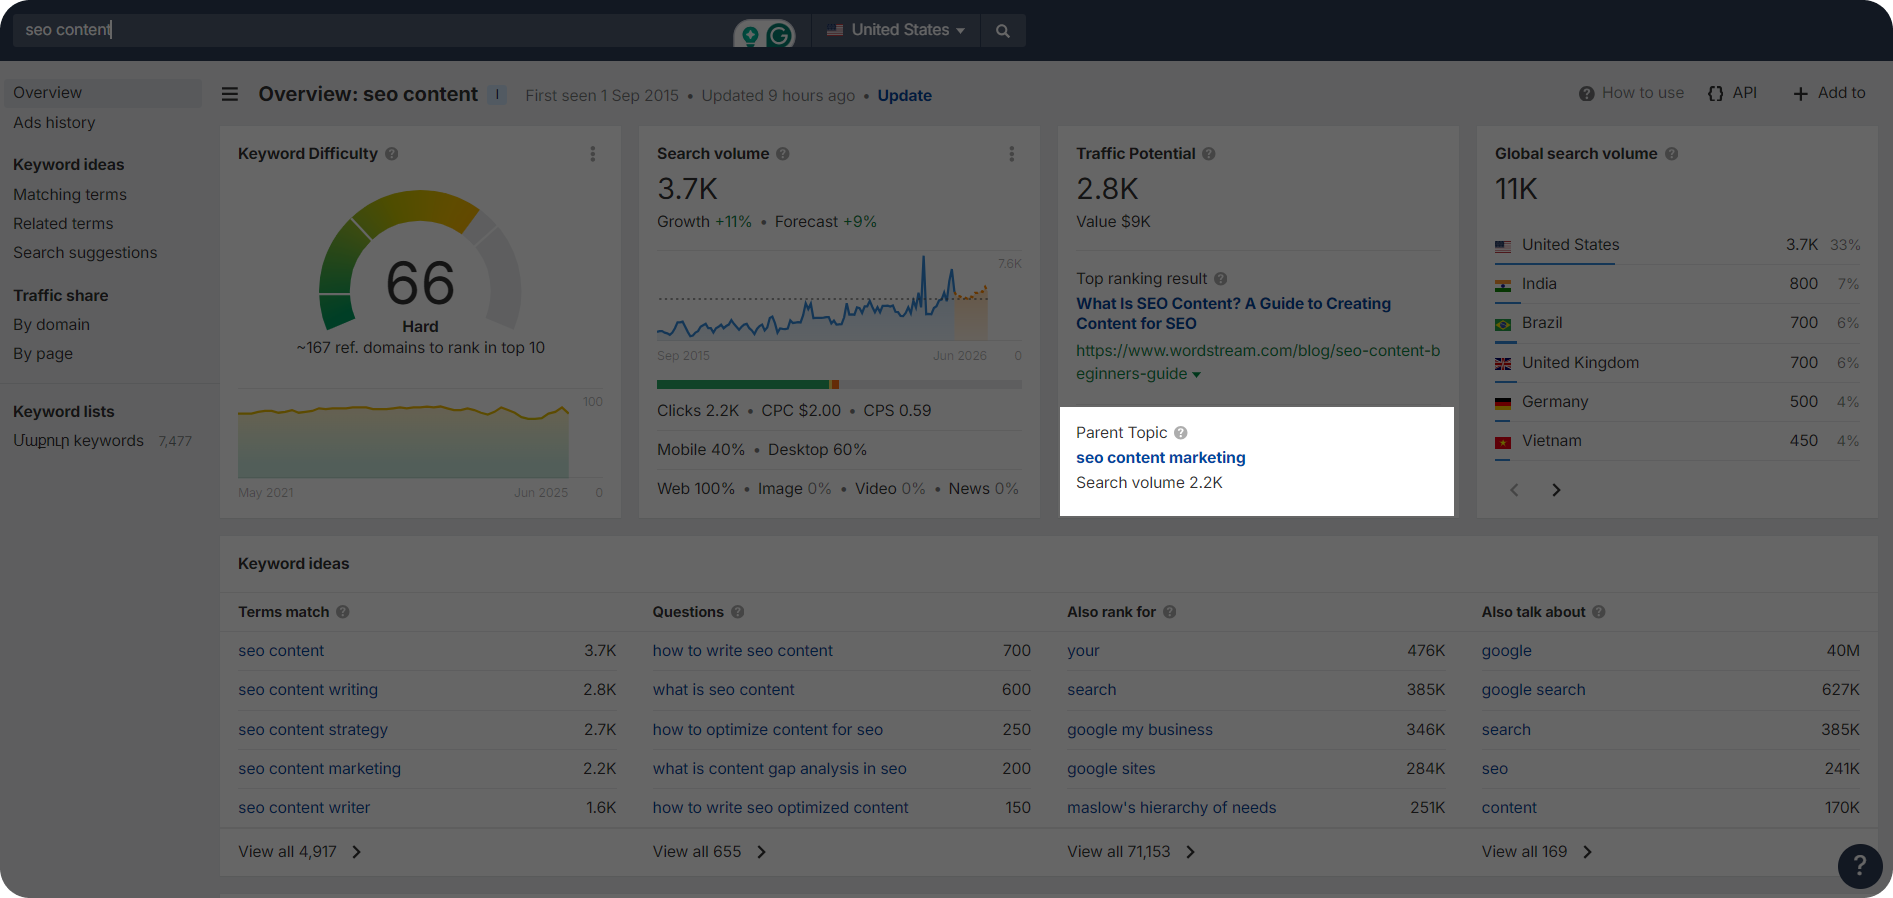Open how to optimize content for seo

pos(768,730)
